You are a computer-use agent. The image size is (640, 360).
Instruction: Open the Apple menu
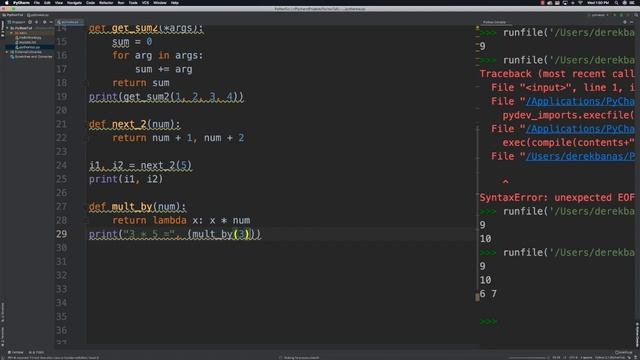(x=6, y=2)
